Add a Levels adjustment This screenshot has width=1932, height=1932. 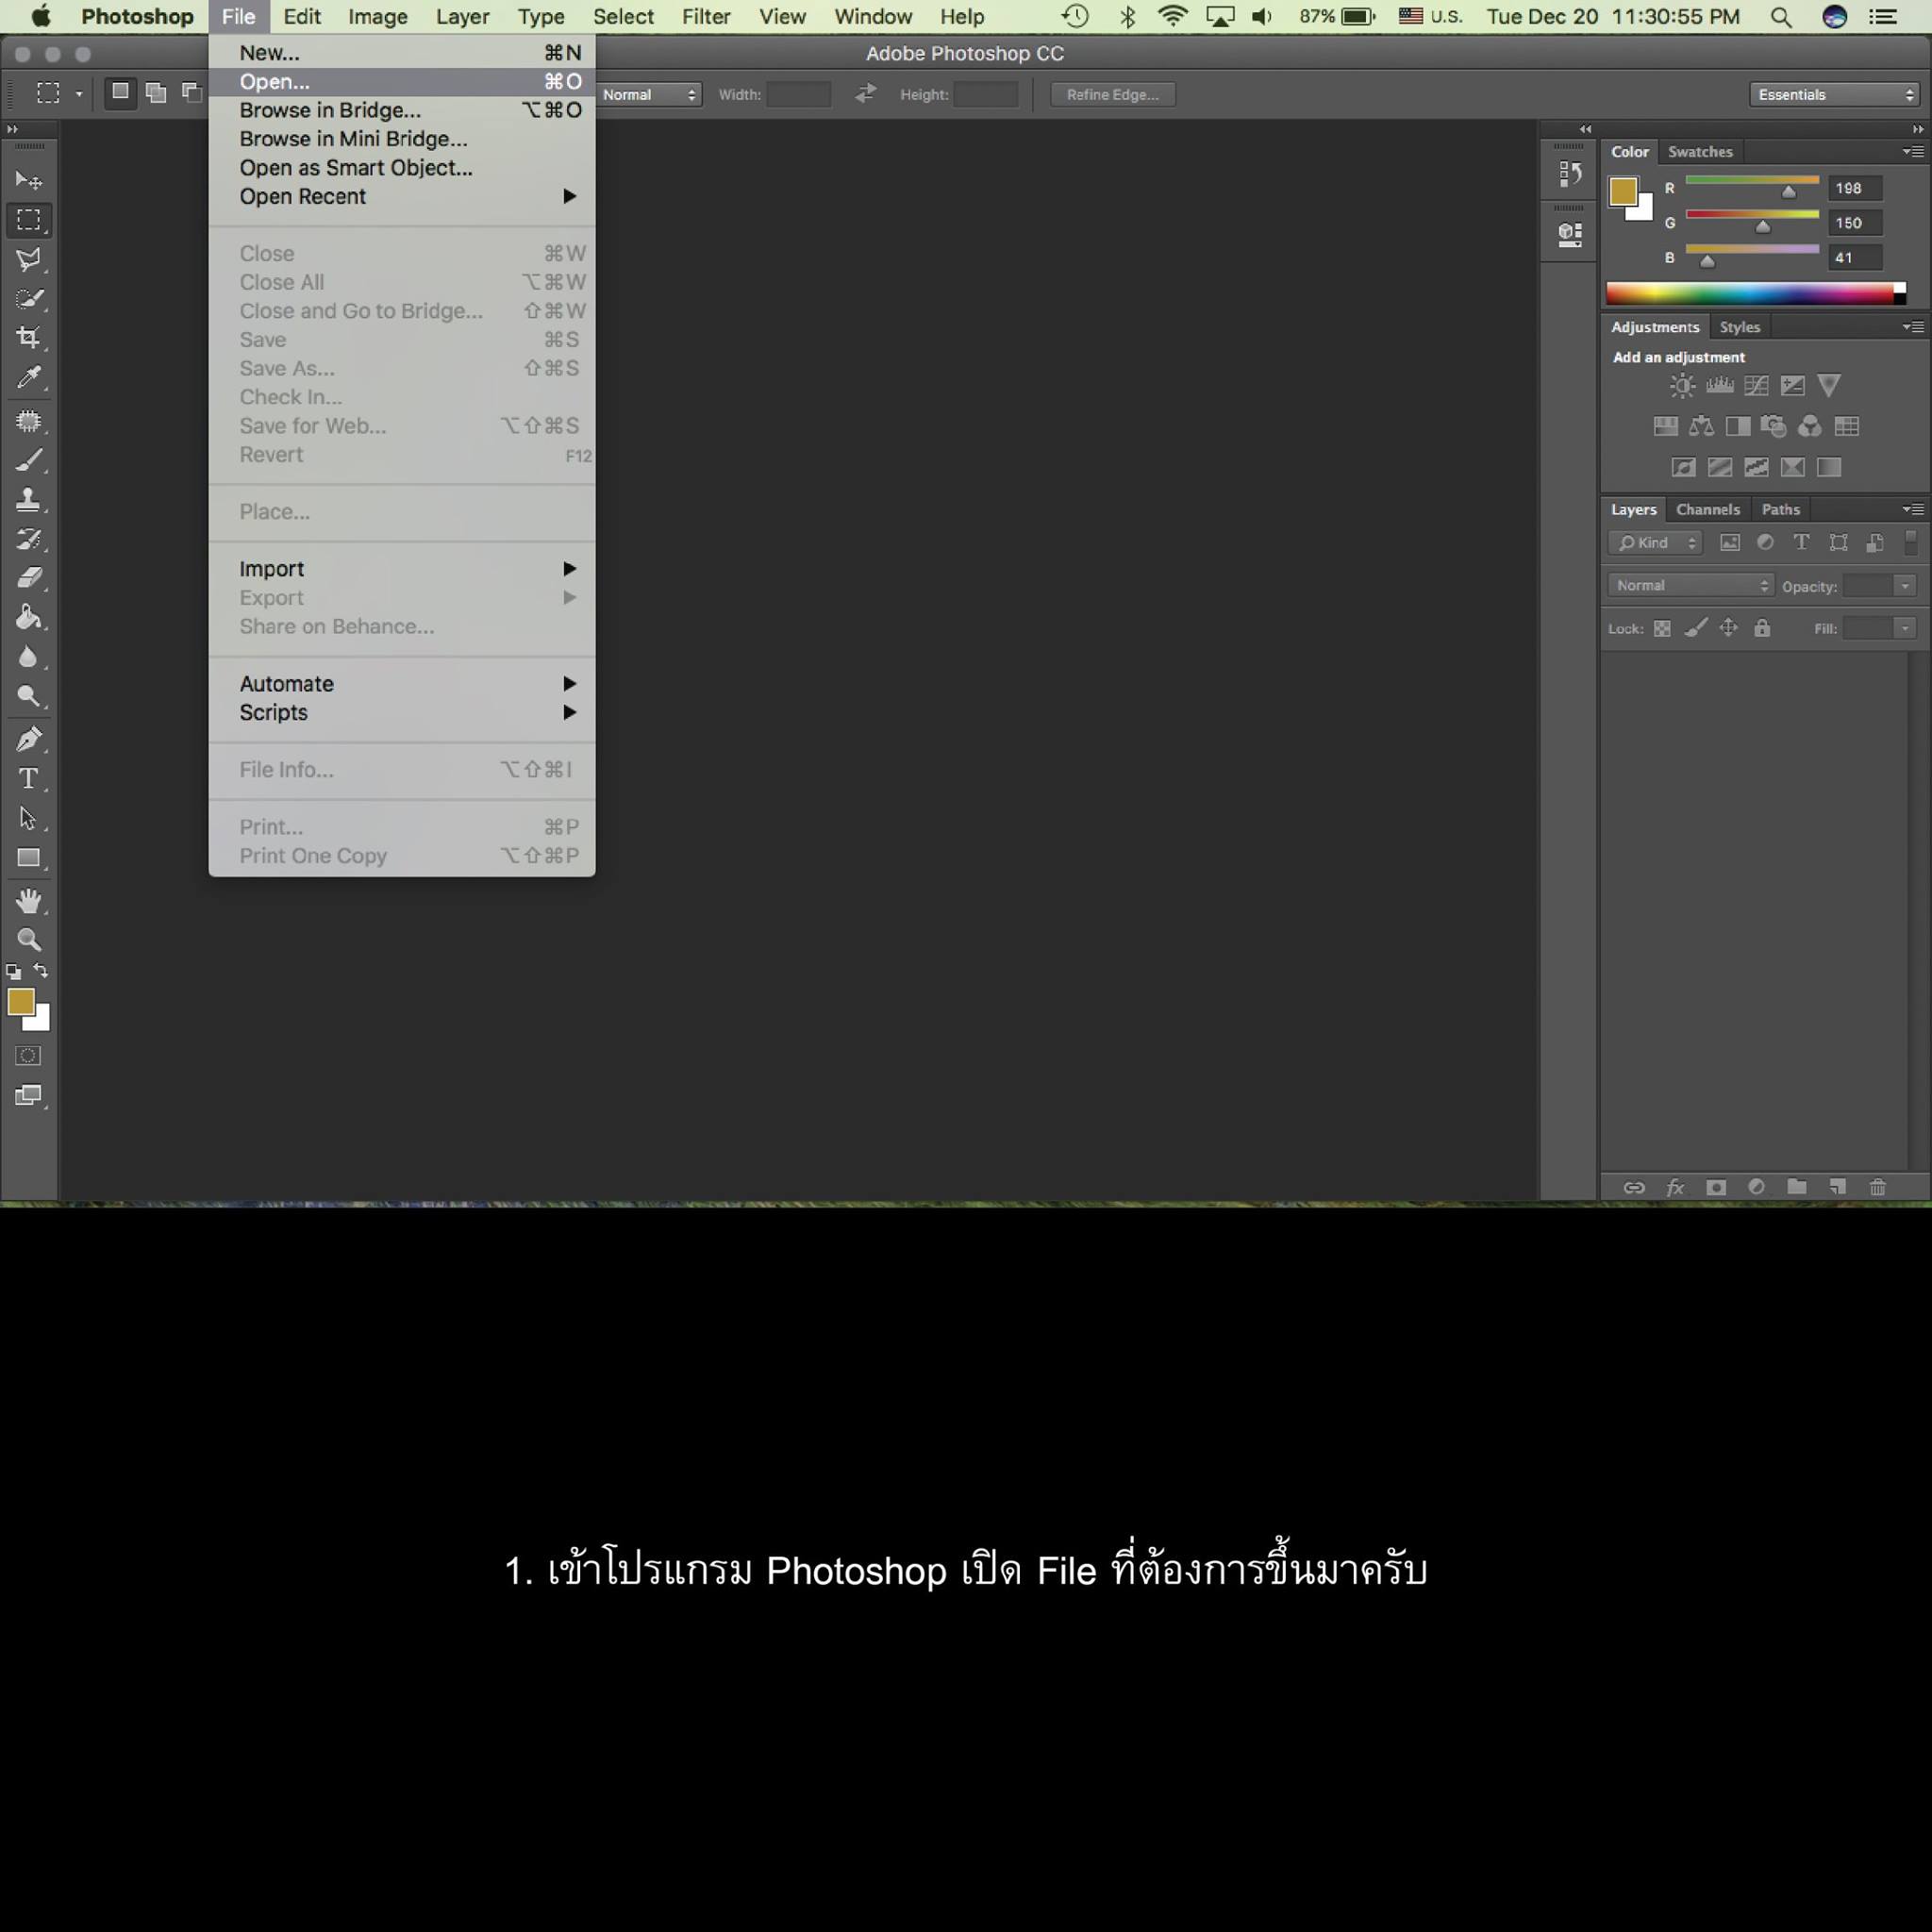tap(1719, 386)
